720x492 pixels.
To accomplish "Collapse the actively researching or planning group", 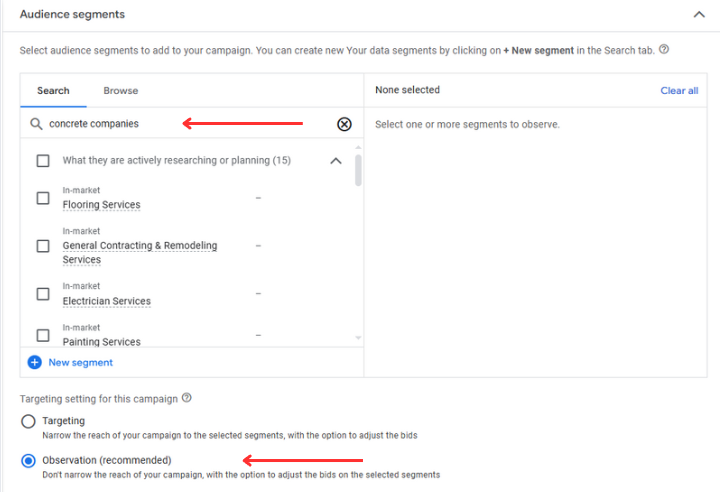I will [336, 161].
